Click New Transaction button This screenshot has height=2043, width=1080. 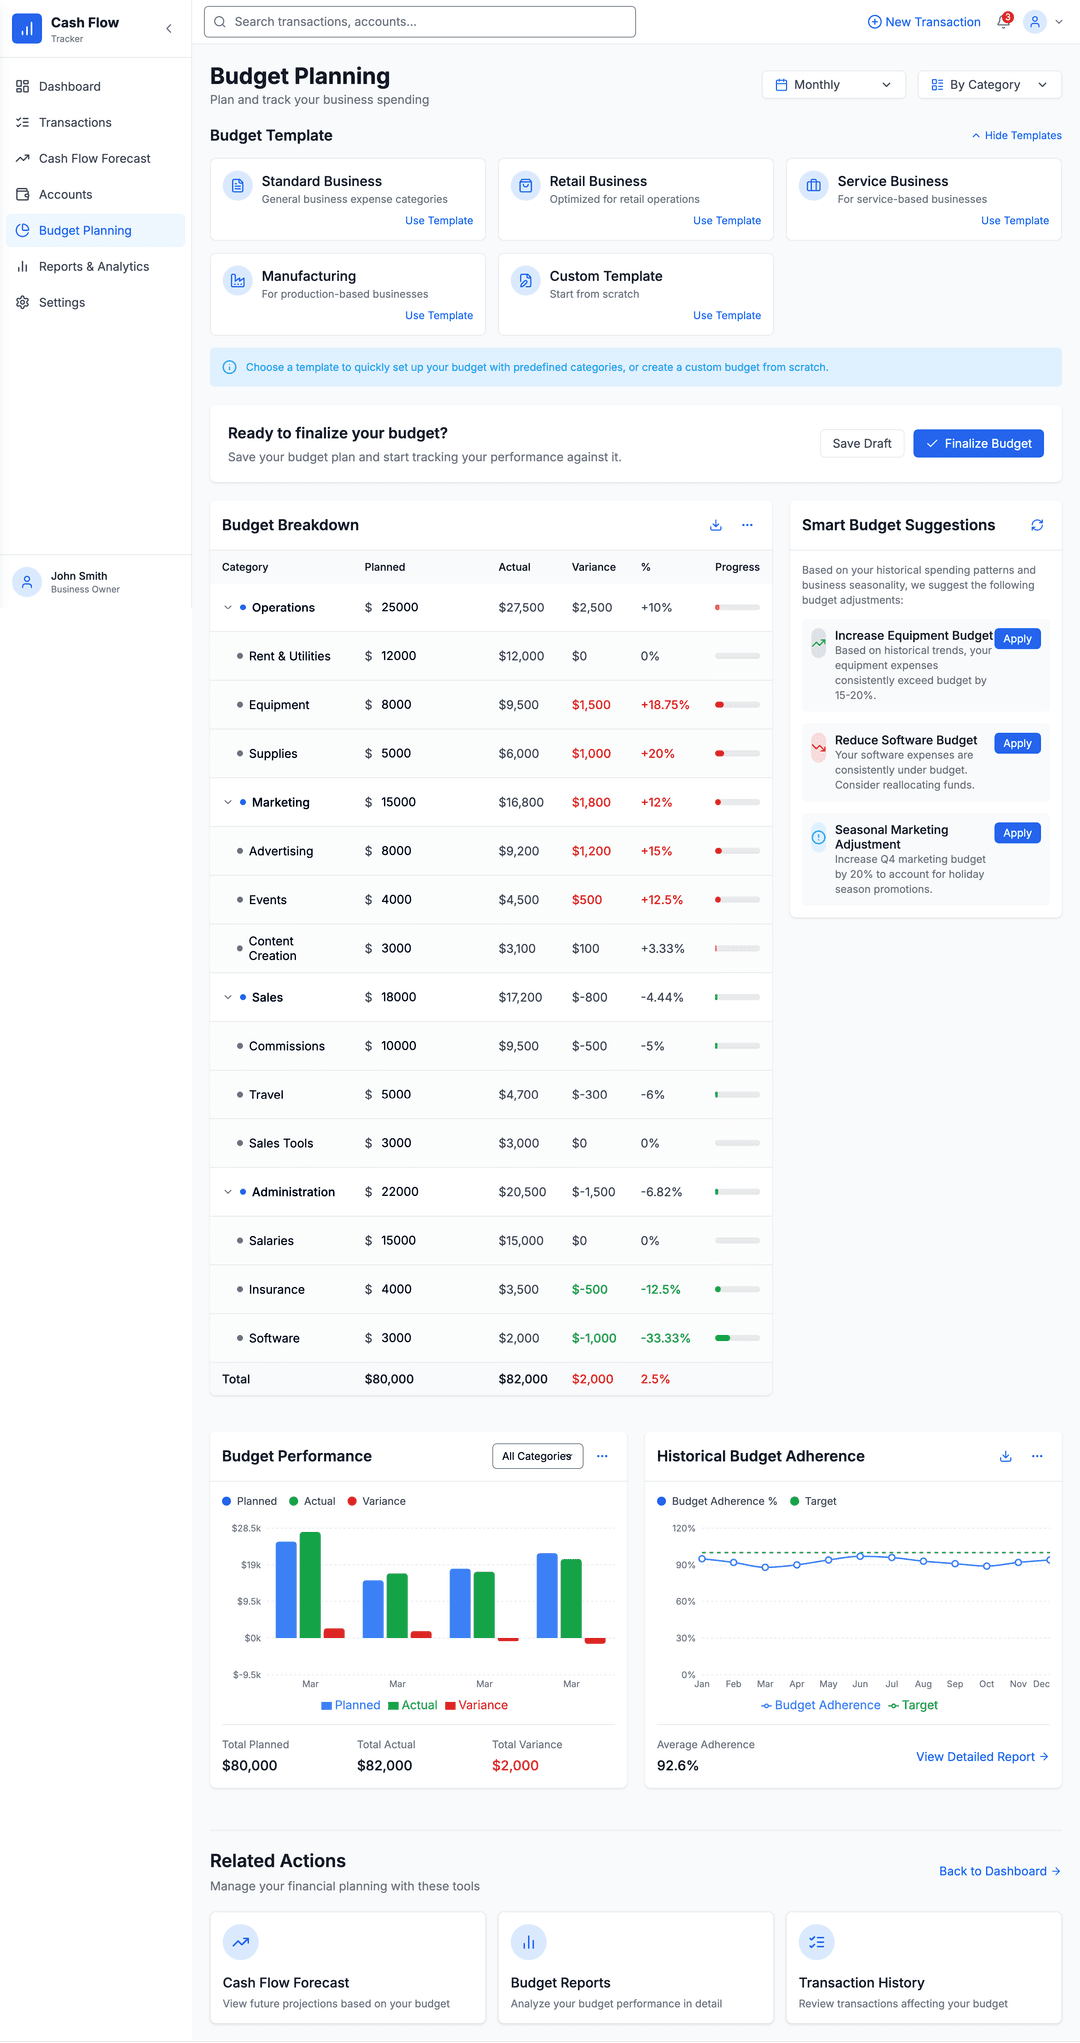coord(924,22)
